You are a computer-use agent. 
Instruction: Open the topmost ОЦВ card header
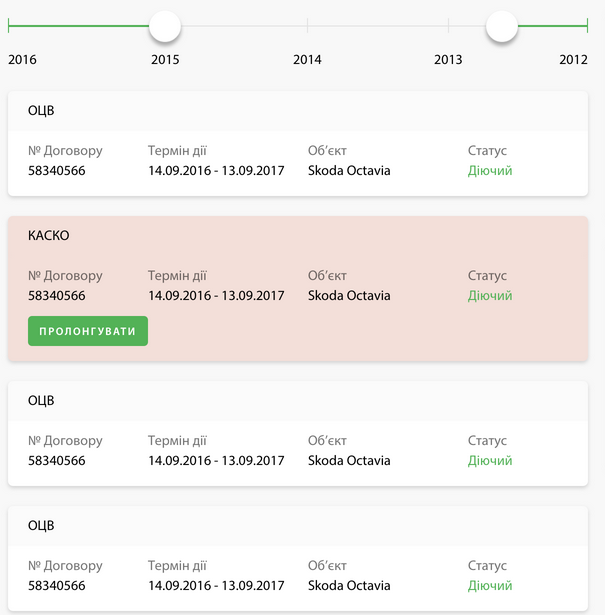click(x=41, y=111)
